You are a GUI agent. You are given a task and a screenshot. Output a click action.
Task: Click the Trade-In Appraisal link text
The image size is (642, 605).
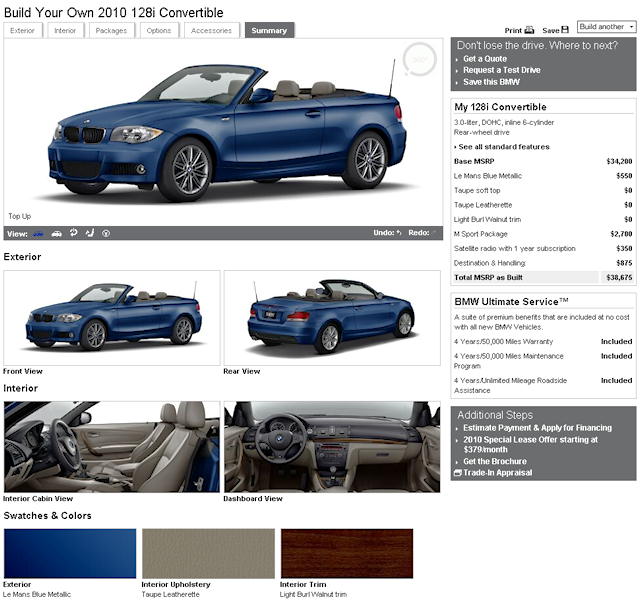[497, 473]
